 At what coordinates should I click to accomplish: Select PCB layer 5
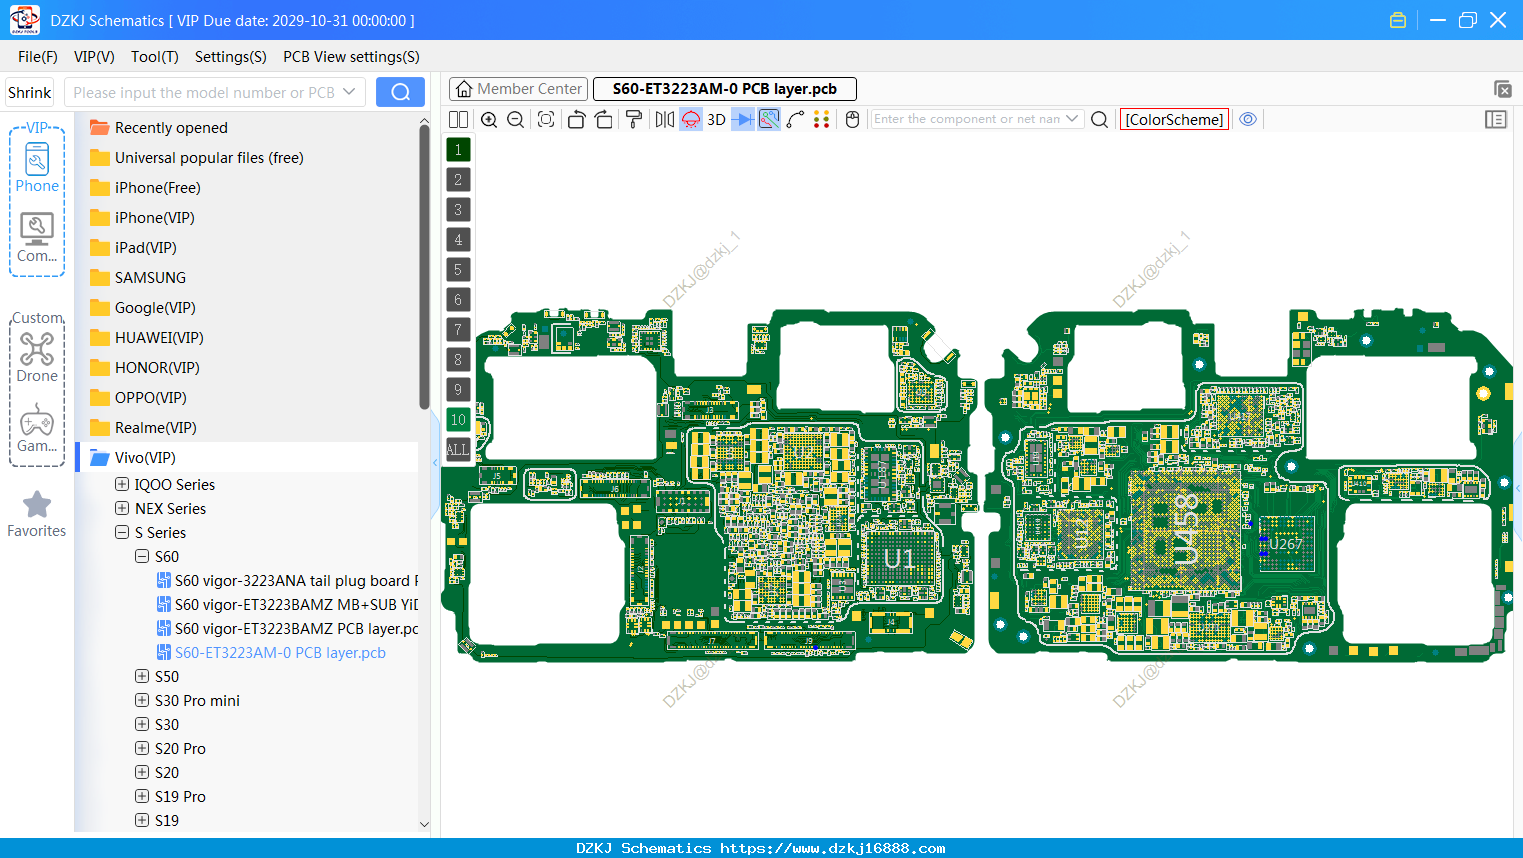coord(458,270)
